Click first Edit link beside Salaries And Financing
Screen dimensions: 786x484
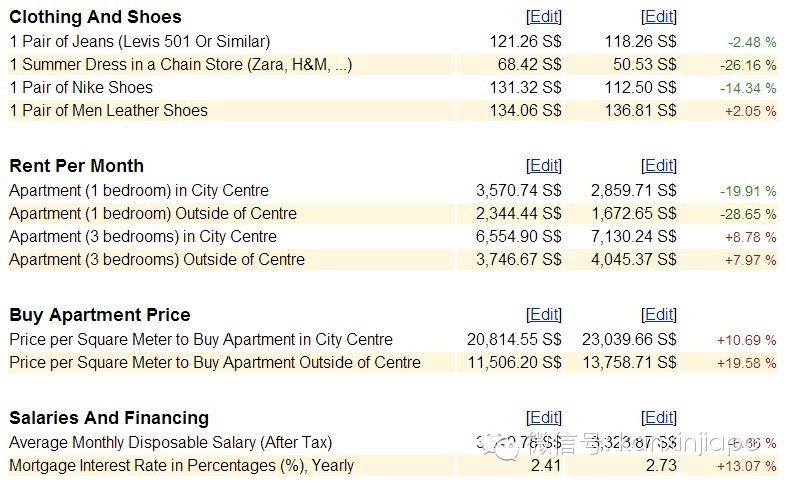(544, 418)
